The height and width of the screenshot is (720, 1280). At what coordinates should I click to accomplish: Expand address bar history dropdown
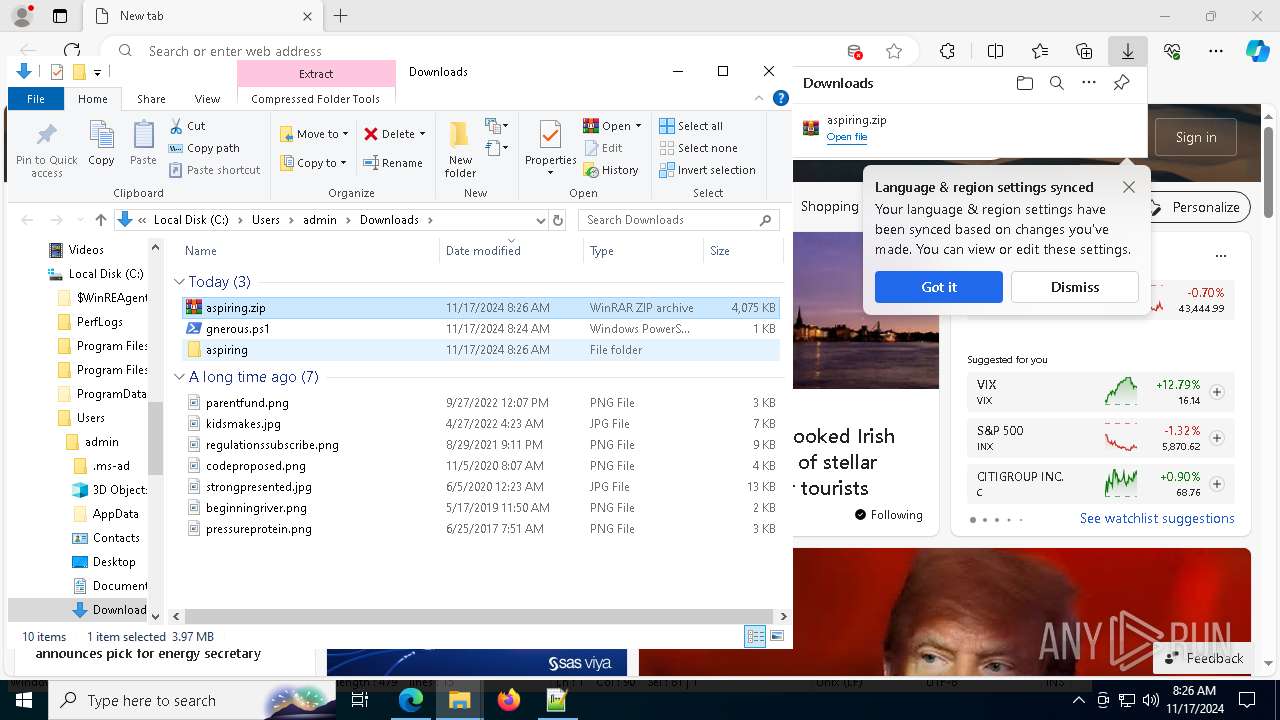[x=541, y=220]
